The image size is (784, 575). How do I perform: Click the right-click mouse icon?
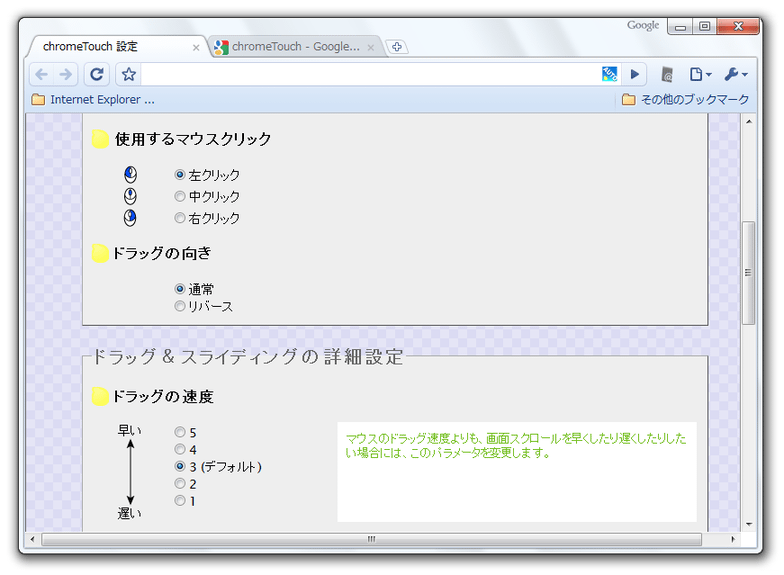[x=130, y=218]
